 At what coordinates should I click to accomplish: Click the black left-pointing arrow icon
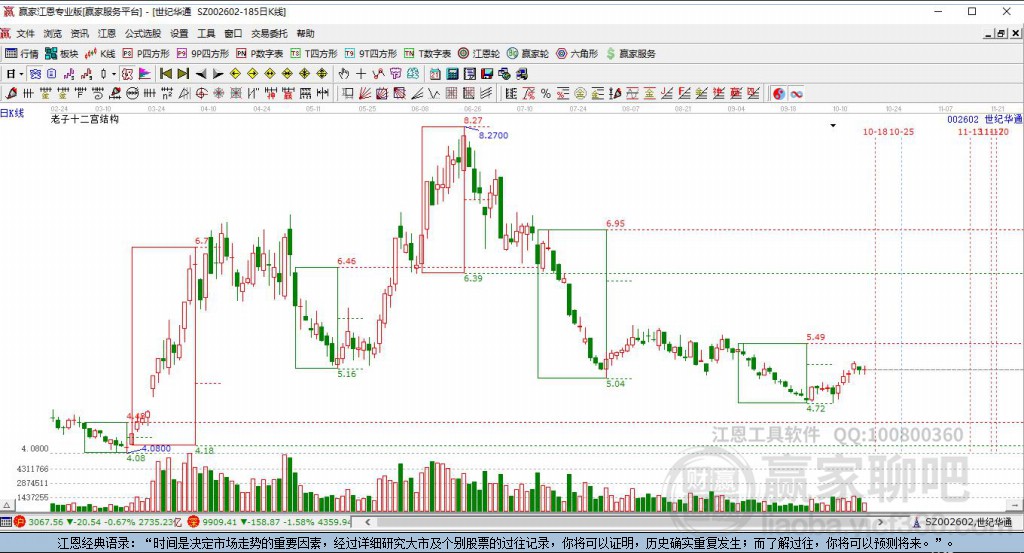(x=200, y=74)
